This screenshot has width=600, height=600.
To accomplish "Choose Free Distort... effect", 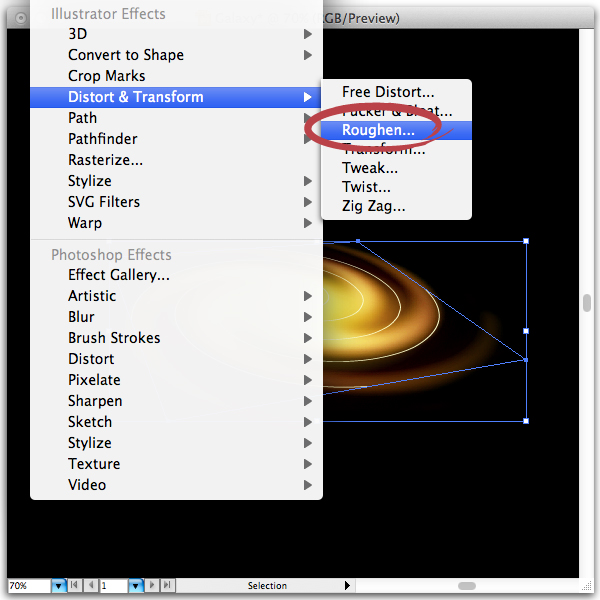I will (396, 92).
